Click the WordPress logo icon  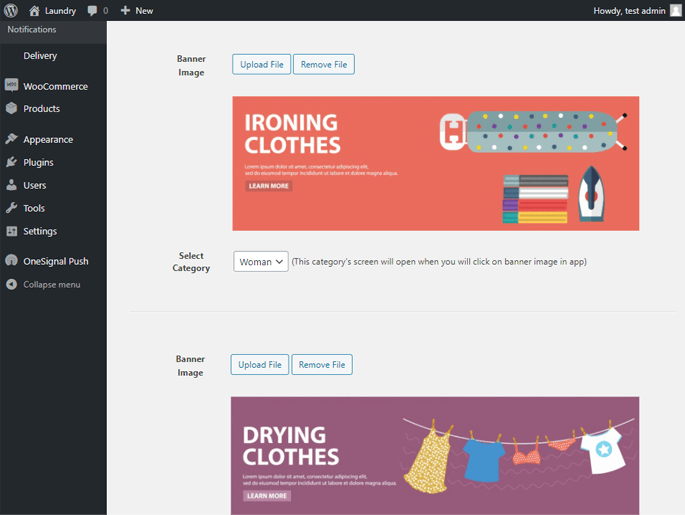pos(10,10)
